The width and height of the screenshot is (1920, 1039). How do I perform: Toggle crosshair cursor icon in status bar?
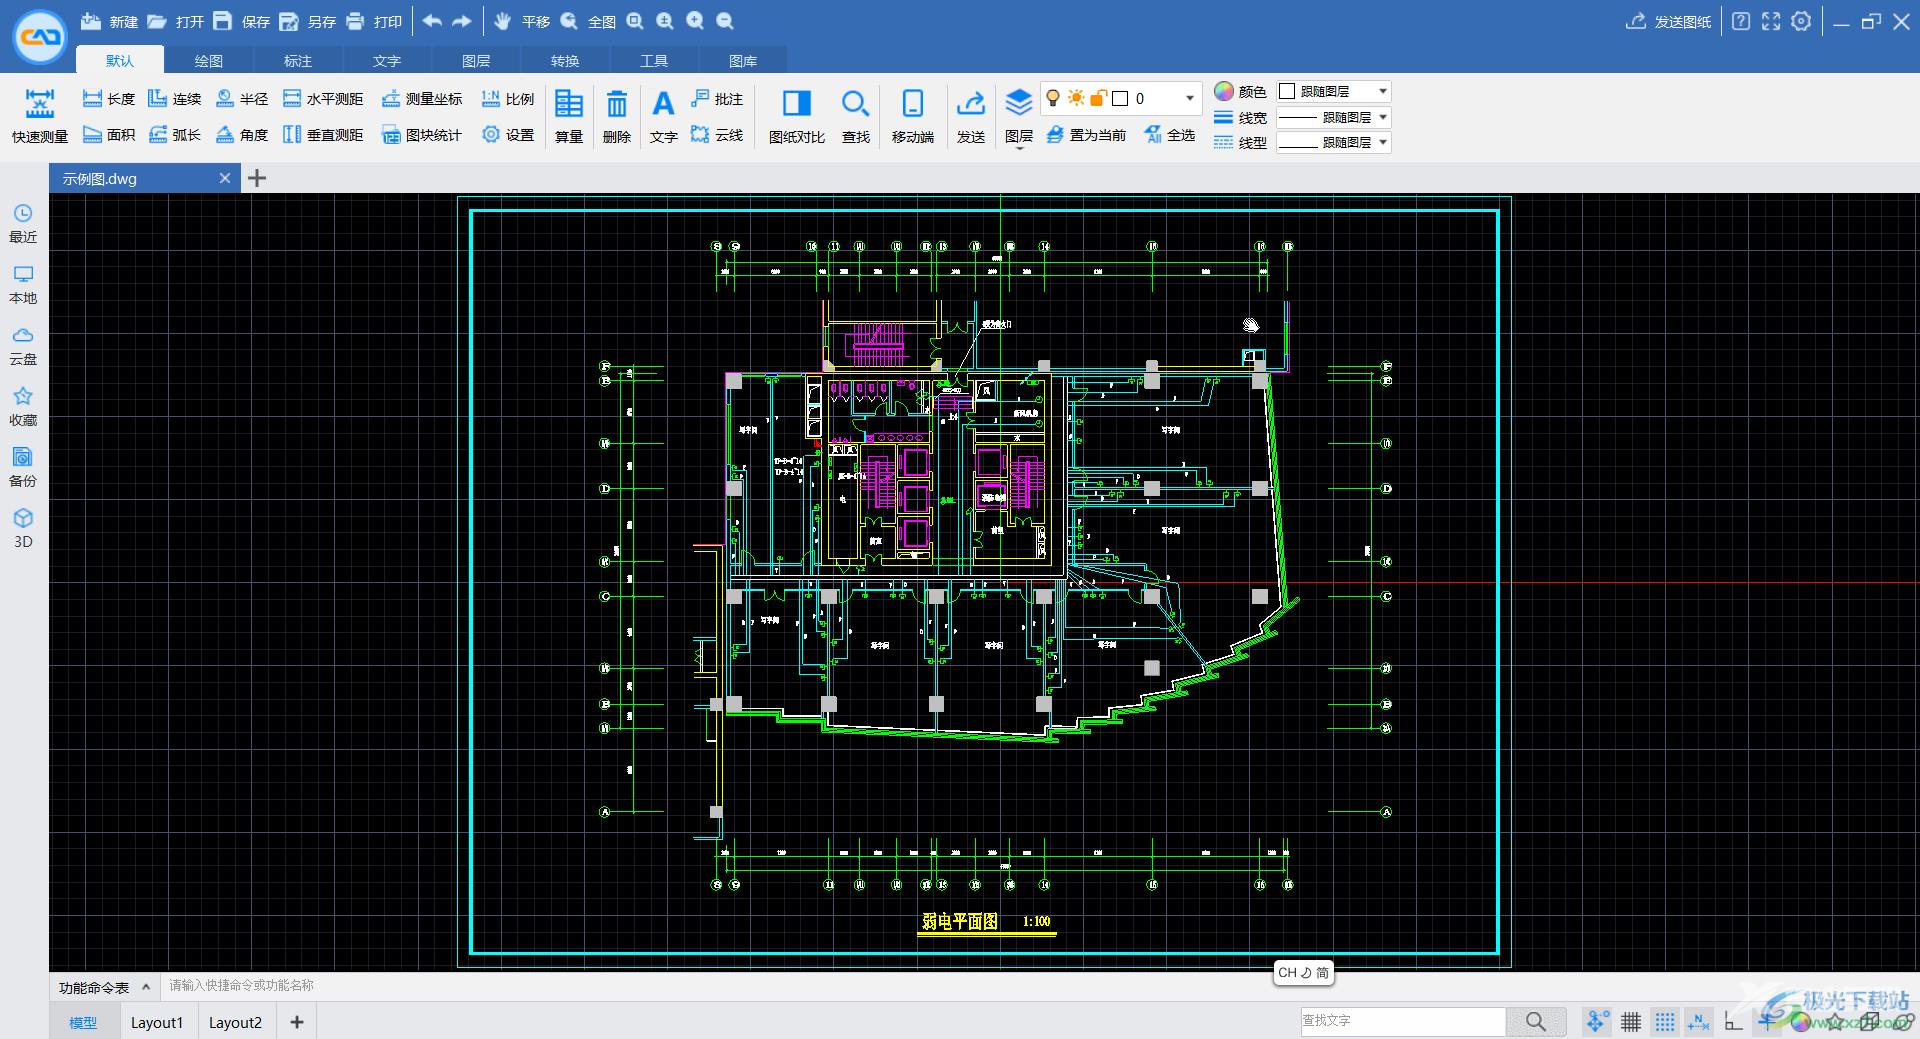(x=1767, y=1022)
